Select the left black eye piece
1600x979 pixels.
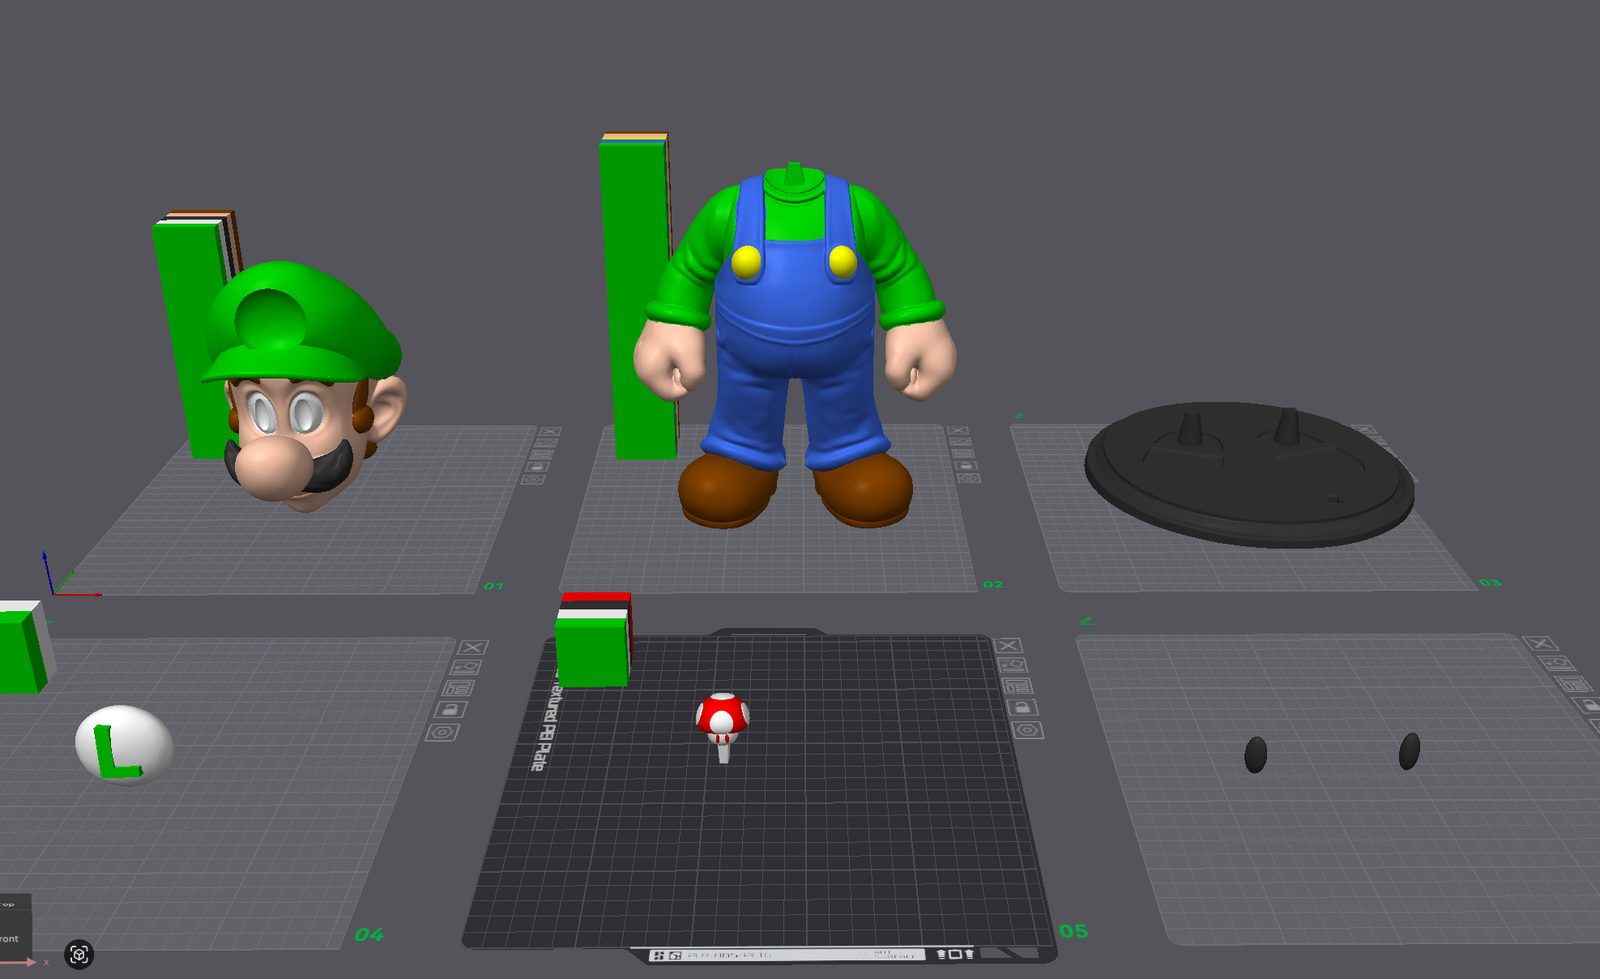tap(1255, 754)
